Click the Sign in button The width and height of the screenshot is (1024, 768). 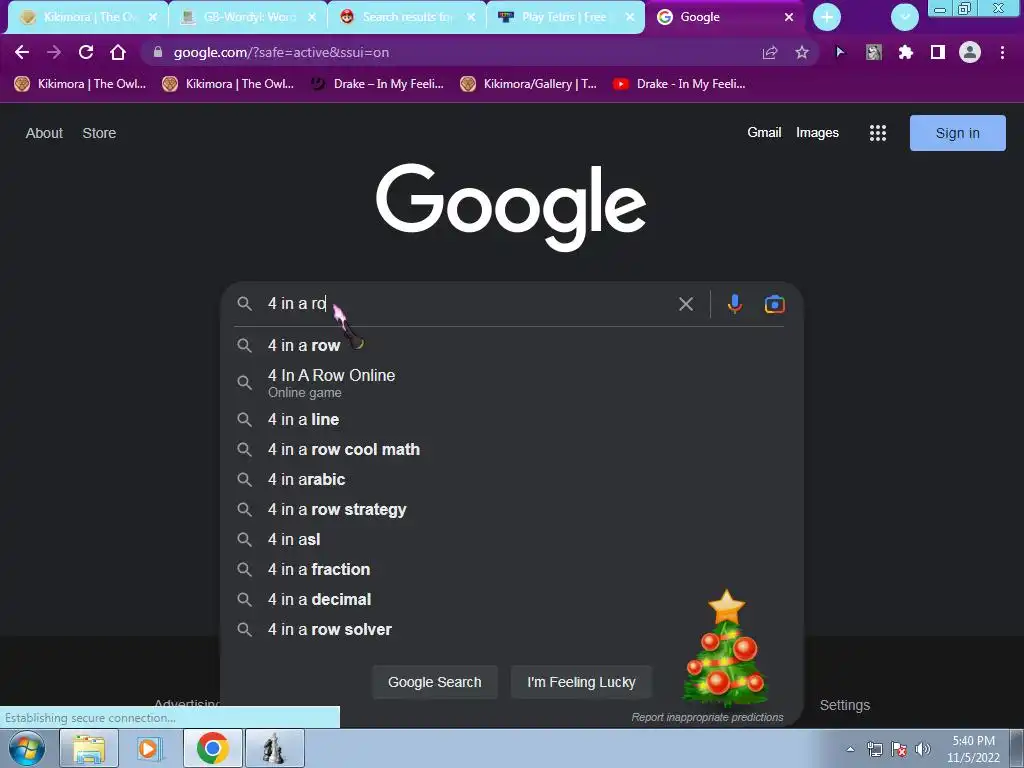coord(957,133)
